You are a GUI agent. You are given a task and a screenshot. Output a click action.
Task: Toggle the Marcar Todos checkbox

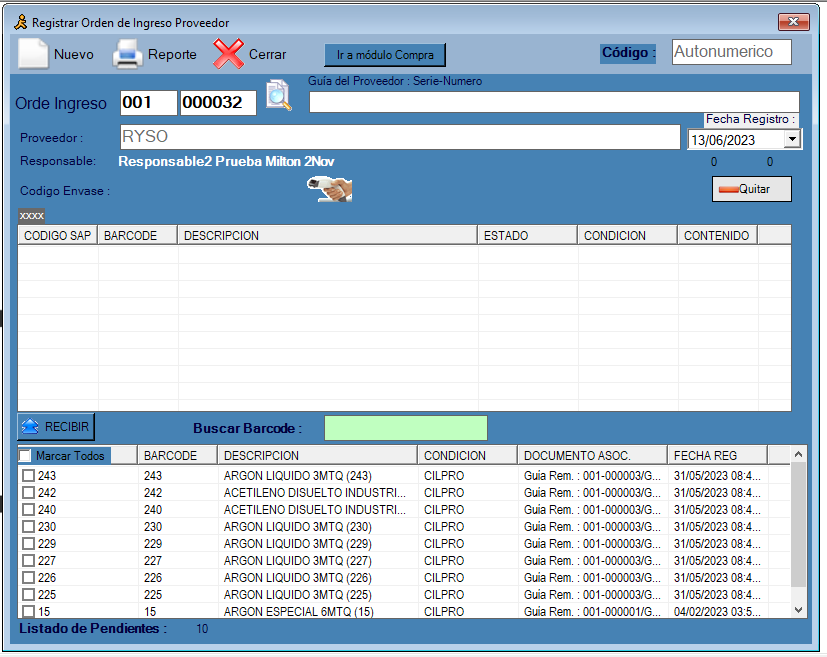25,456
